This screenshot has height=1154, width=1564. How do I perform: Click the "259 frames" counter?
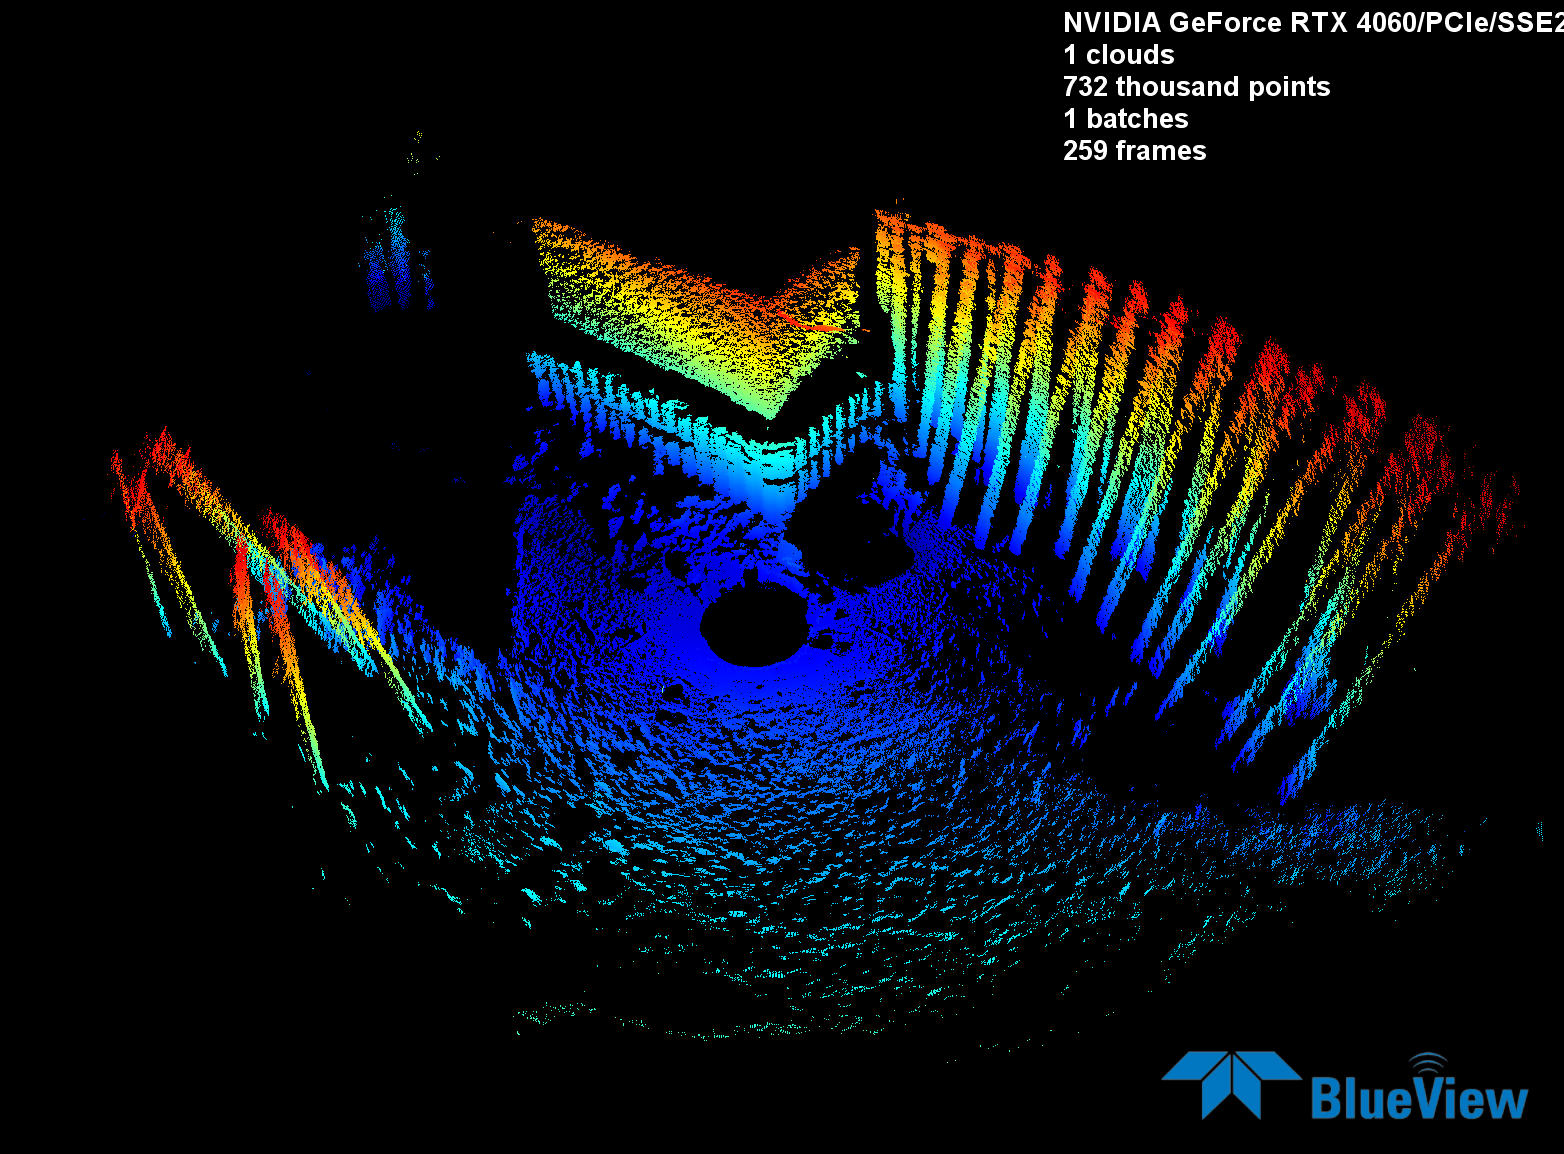click(x=1134, y=151)
